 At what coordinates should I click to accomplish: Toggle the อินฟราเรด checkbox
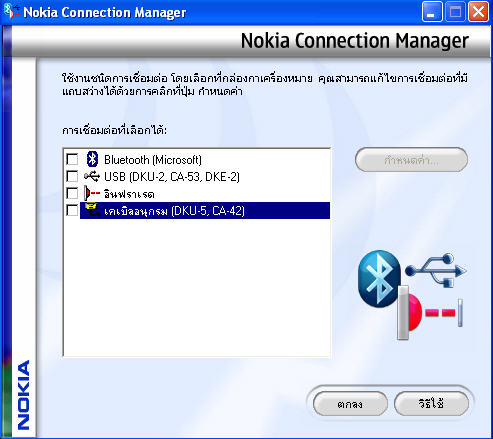pos(72,193)
